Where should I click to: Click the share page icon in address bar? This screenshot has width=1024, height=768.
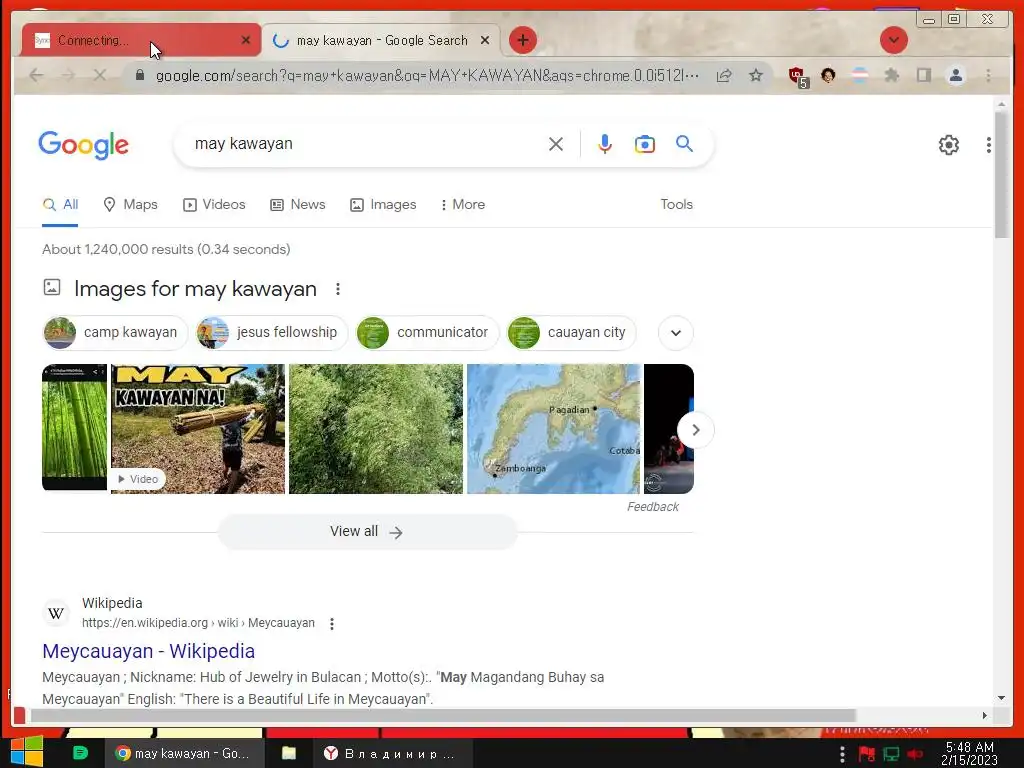[724, 76]
